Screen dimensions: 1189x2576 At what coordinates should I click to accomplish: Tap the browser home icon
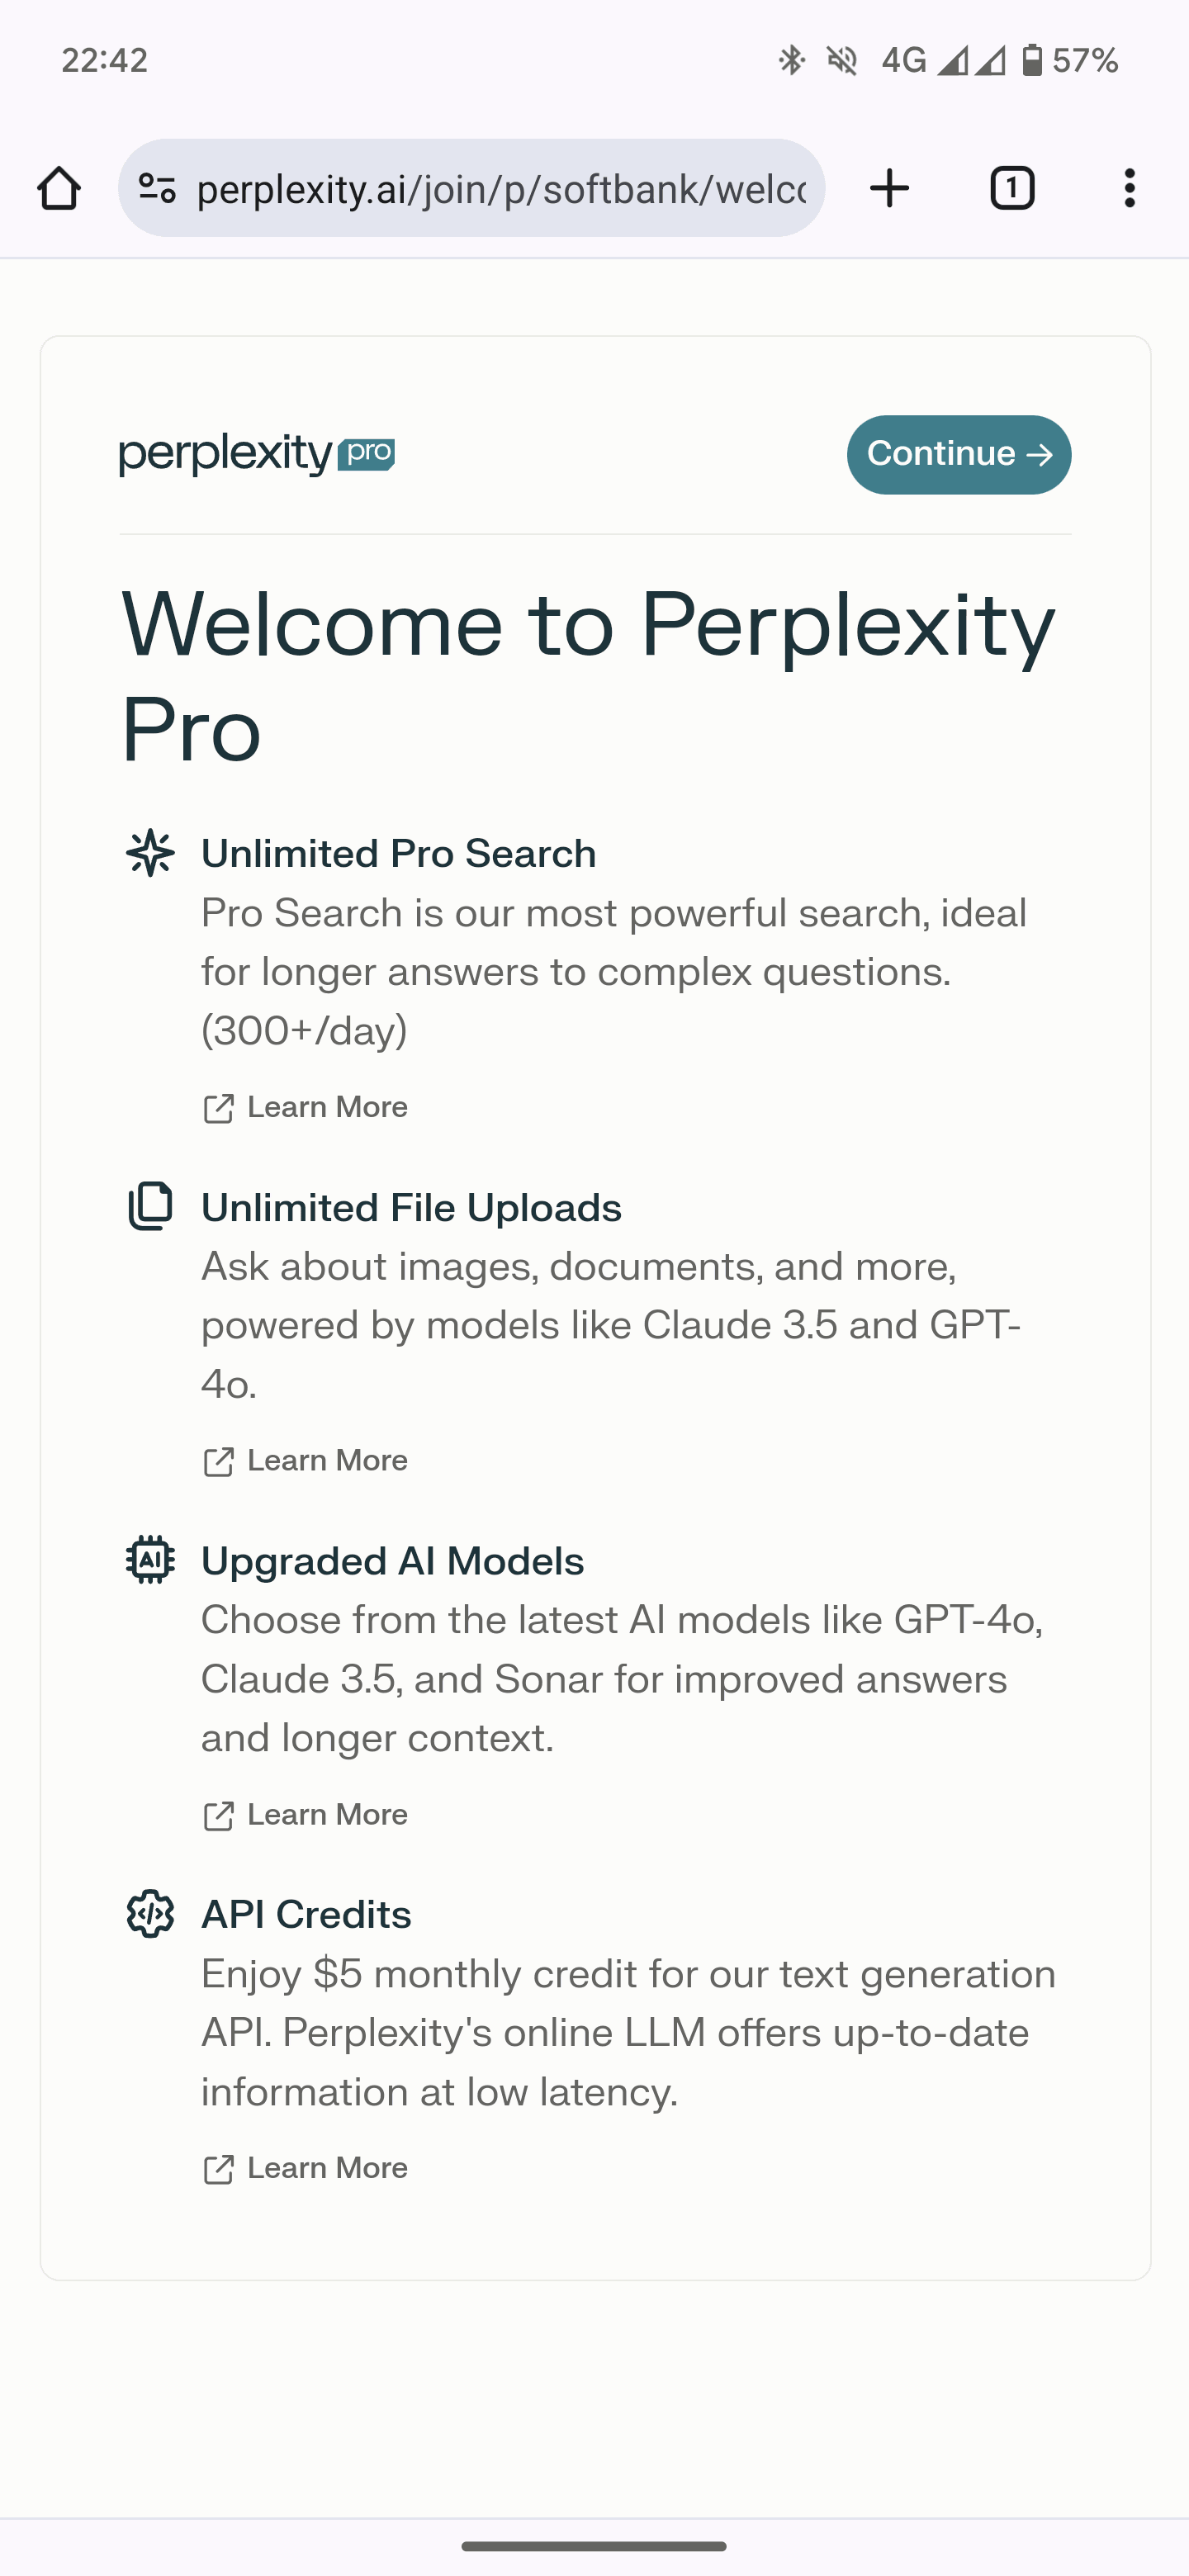pos(59,188)
